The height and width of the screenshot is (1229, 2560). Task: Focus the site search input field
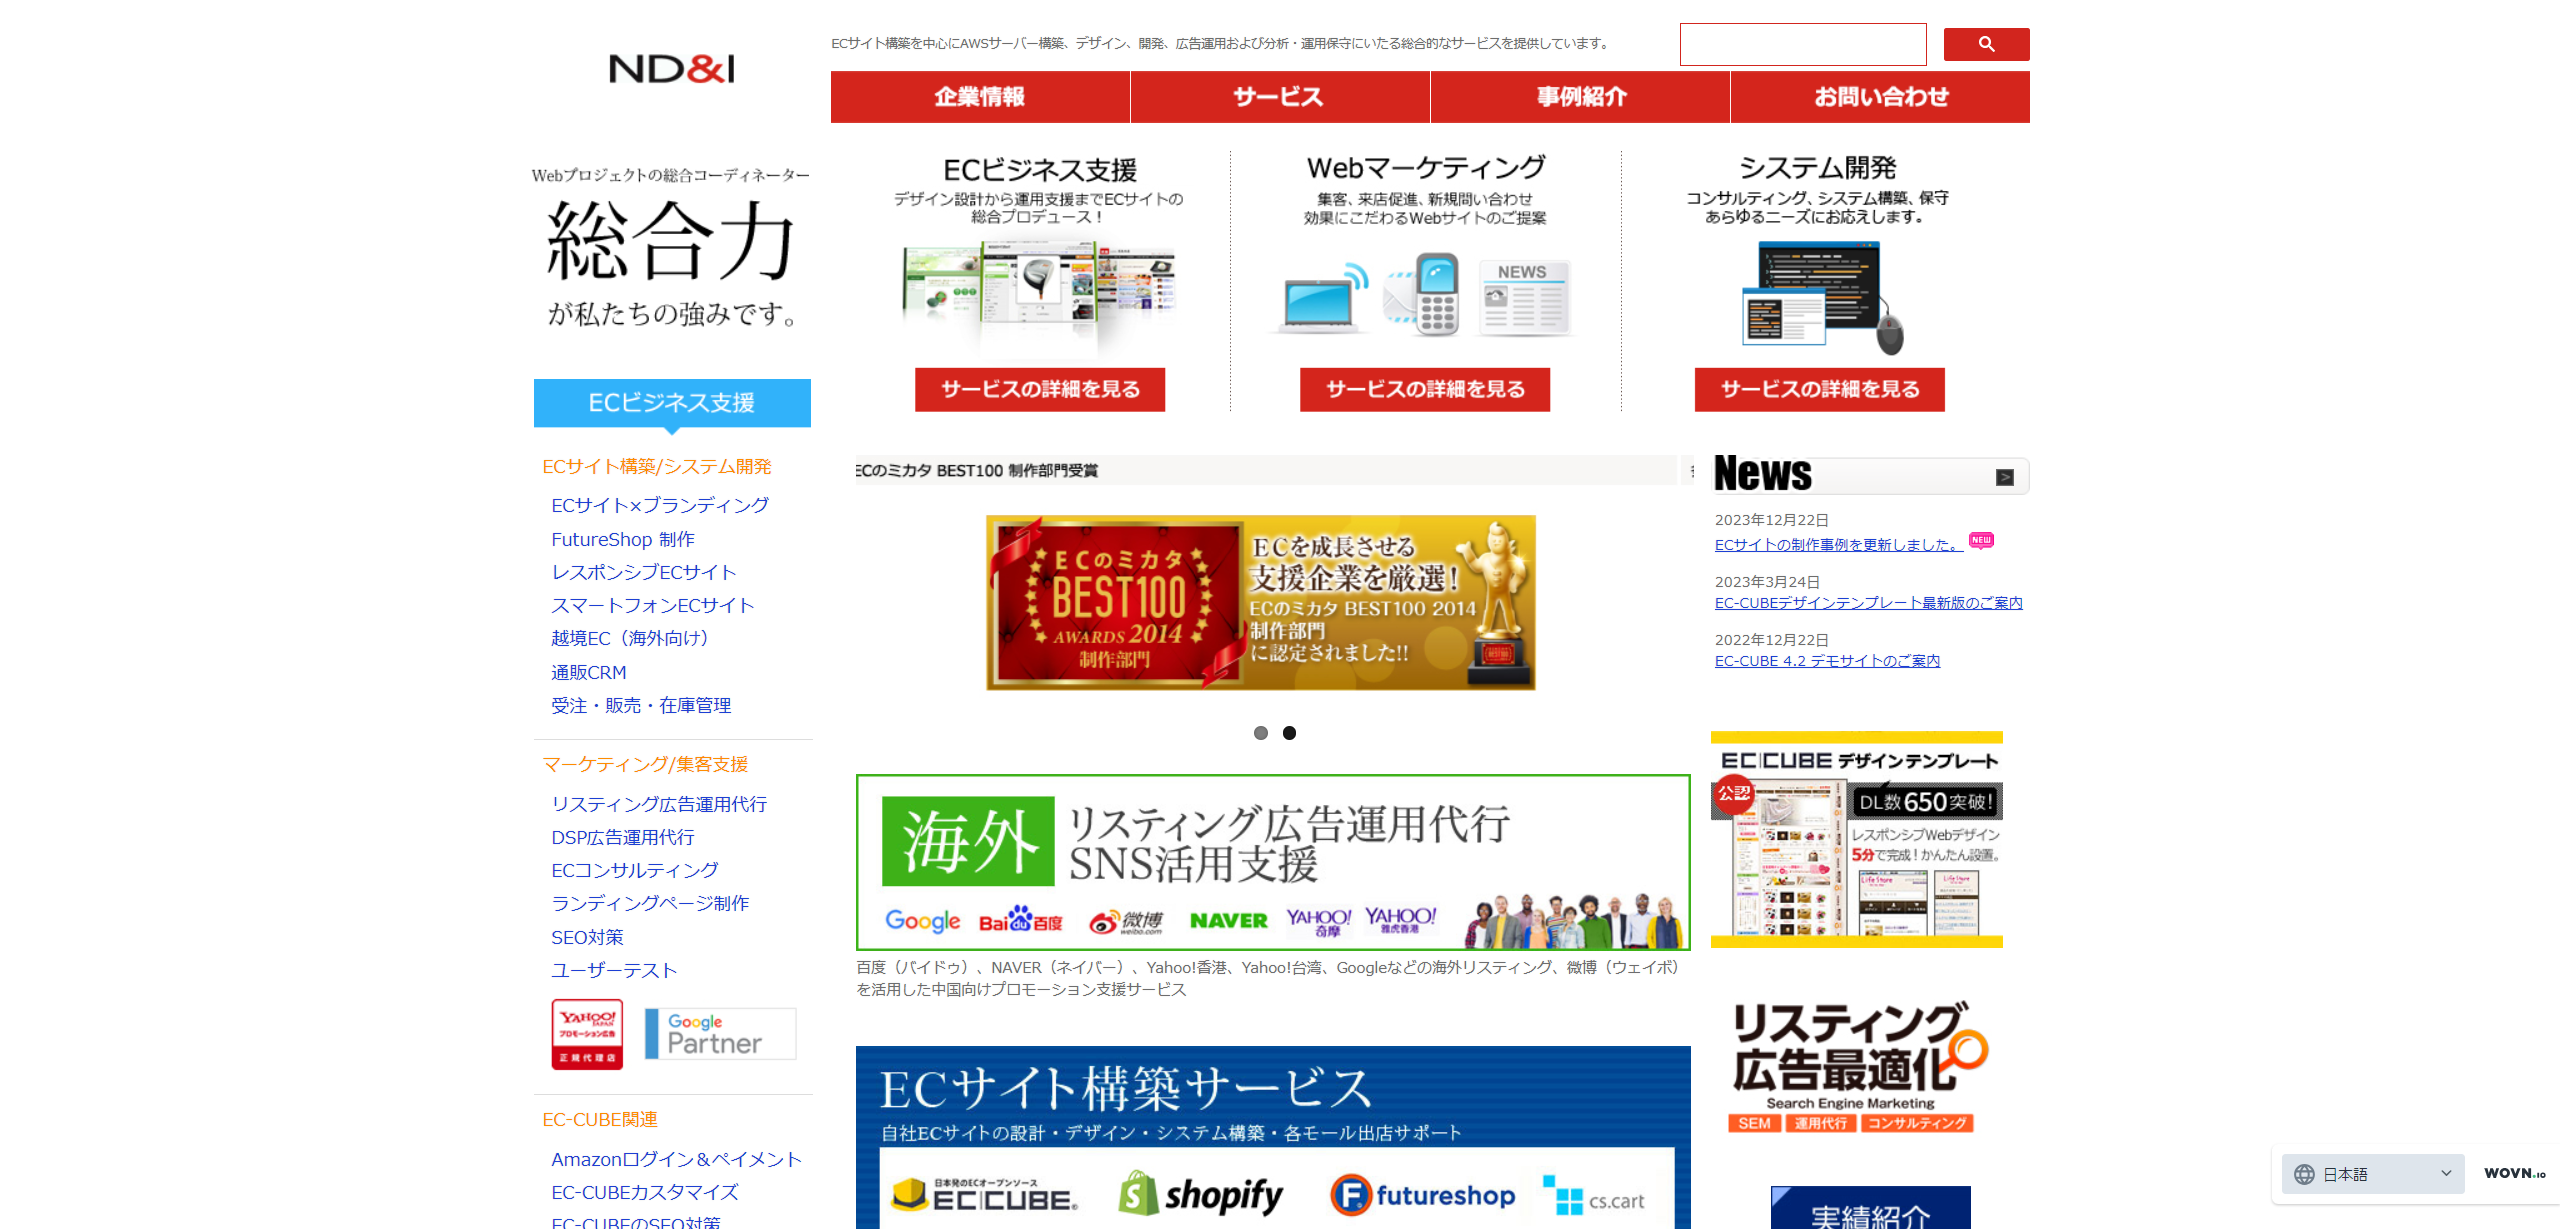1803,45
